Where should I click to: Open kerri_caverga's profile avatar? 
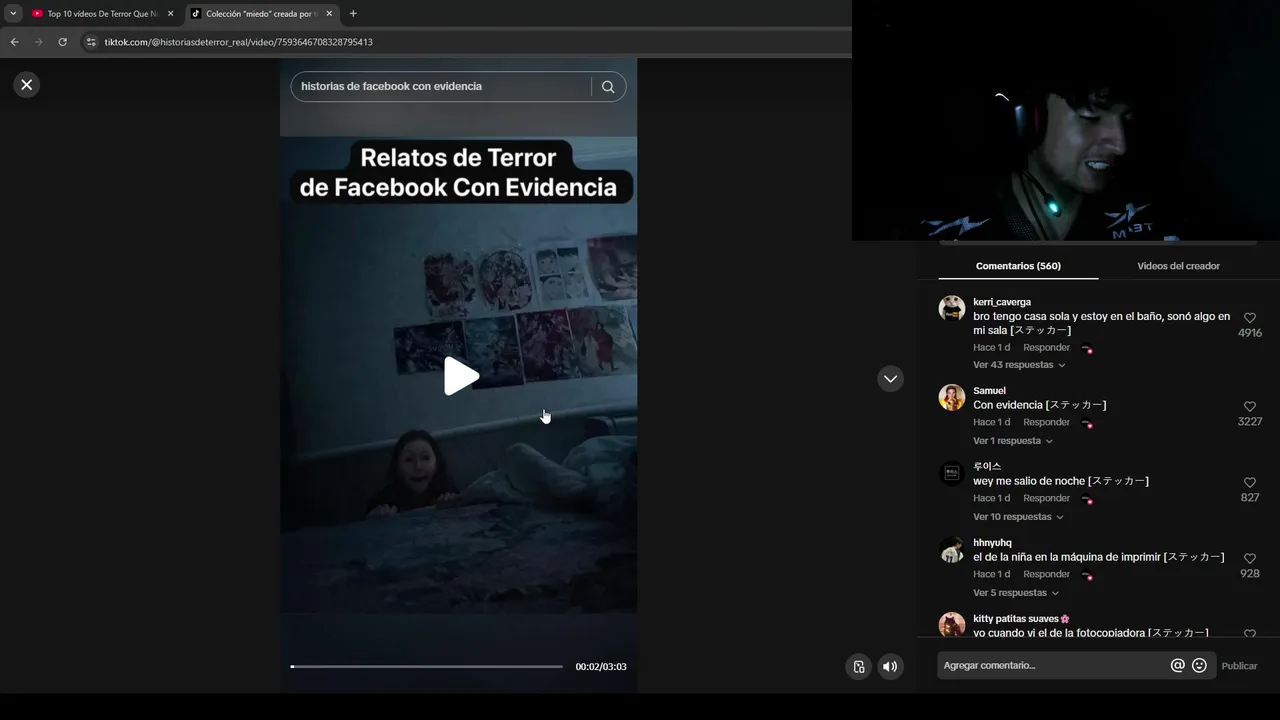tap(952, 308)
